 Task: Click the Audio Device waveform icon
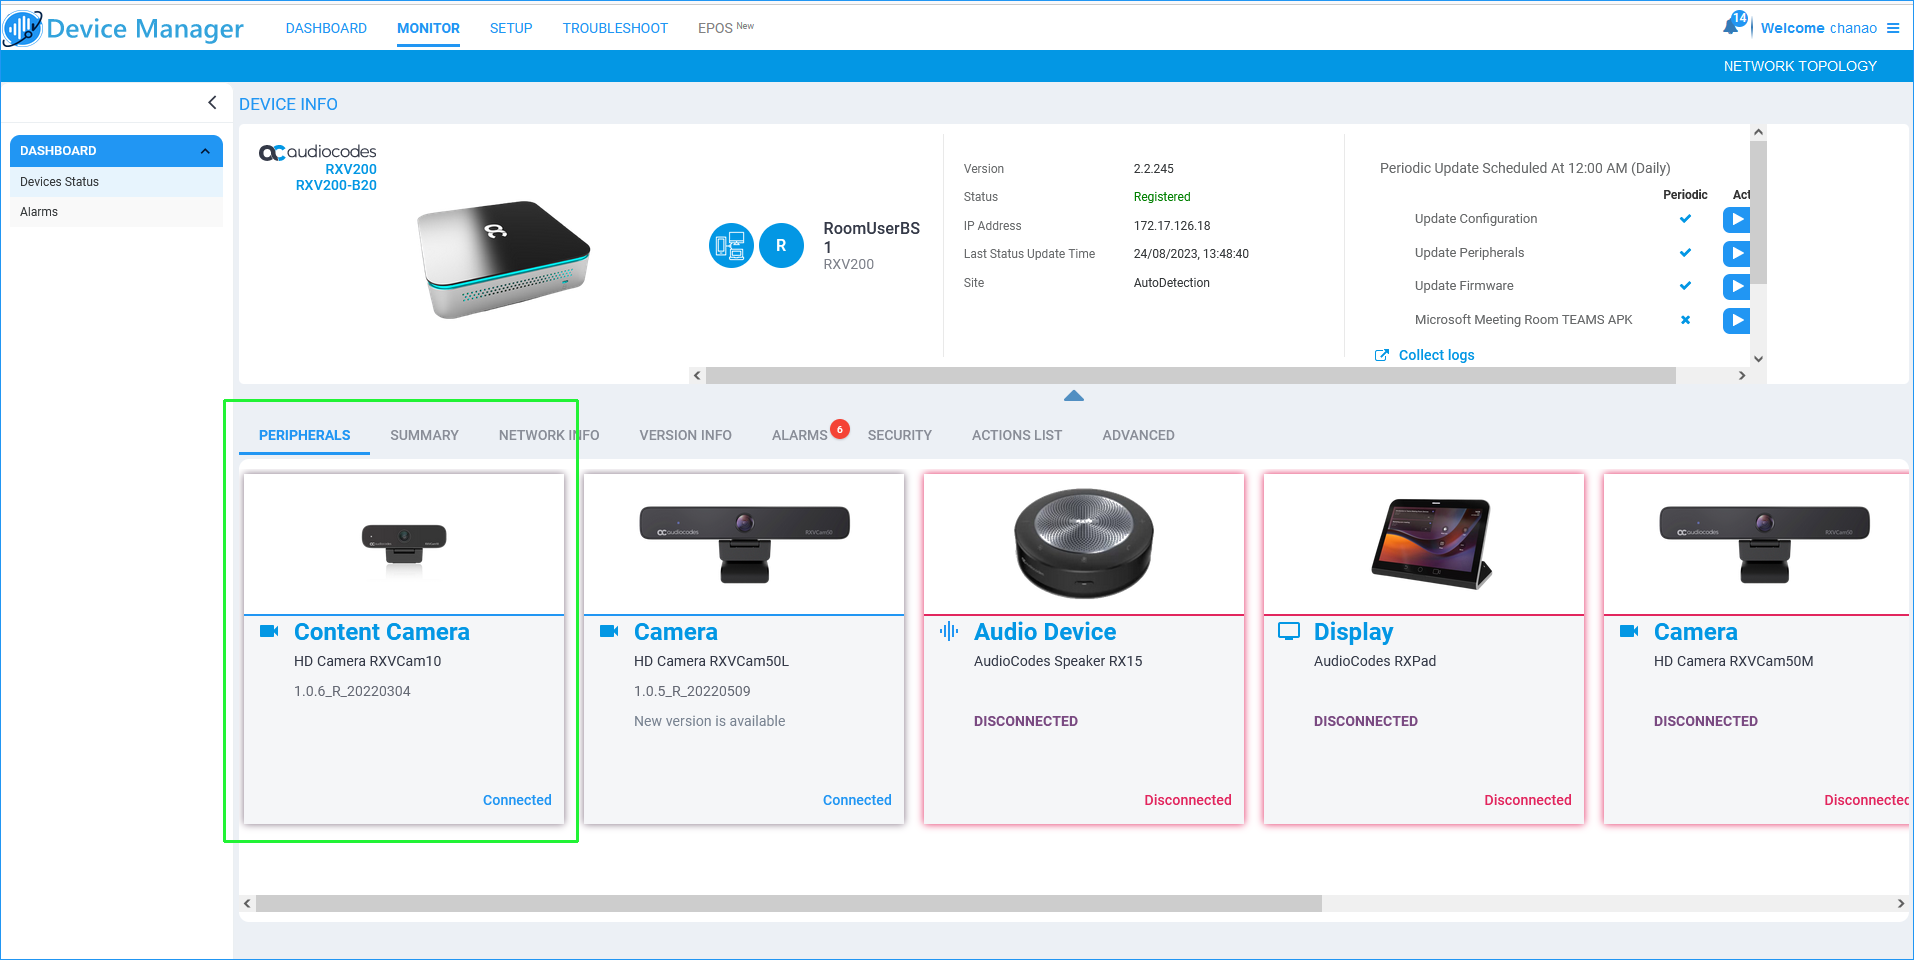(949, 631)
